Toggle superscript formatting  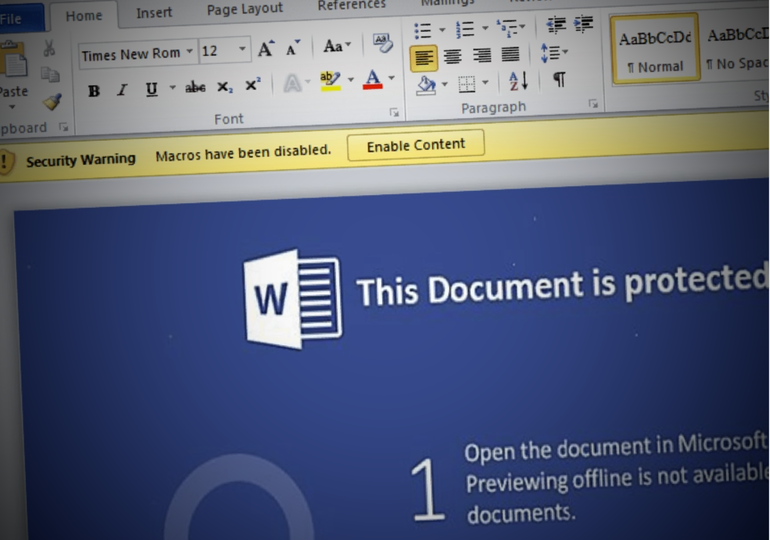pos(252,85)
